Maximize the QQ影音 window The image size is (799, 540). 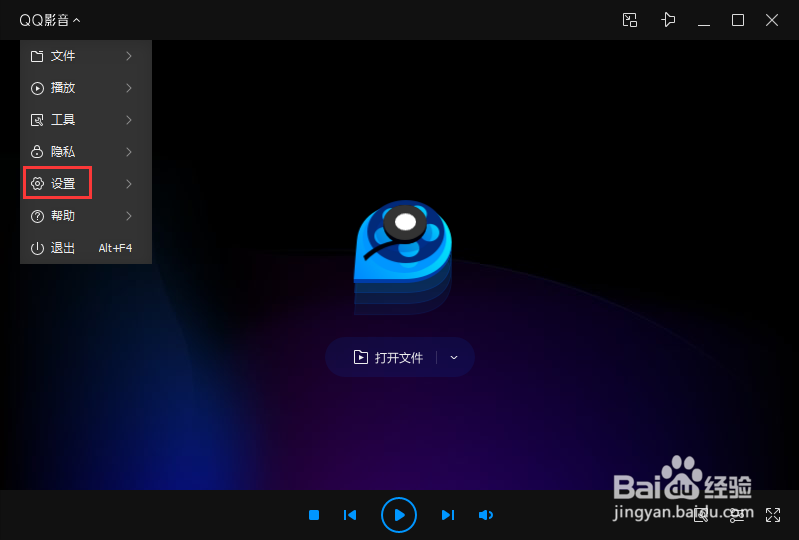pos(738,20)
